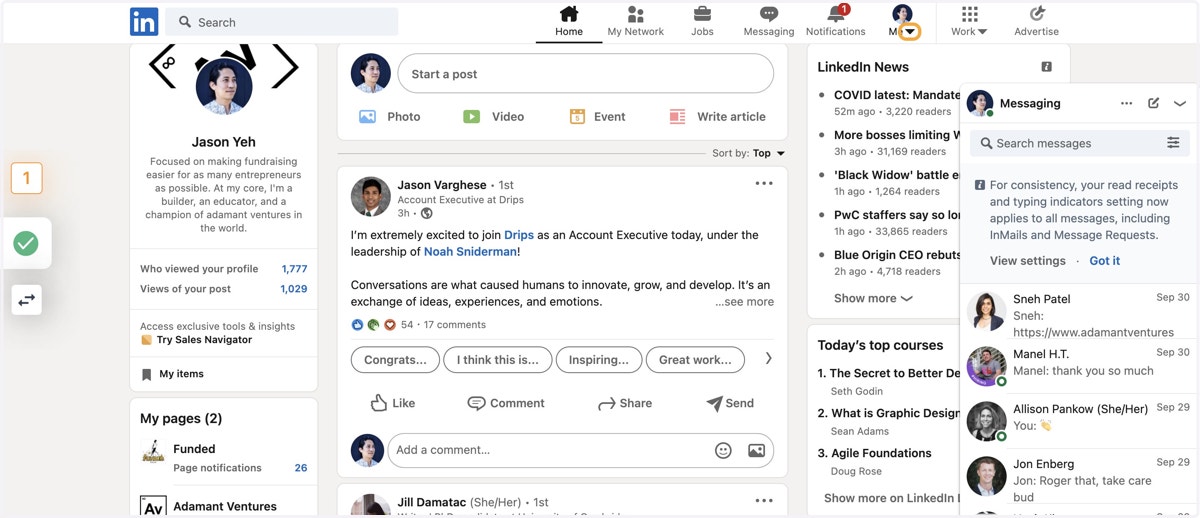Open emoji picker in comment box
The image size is (1200, 518).
pyautogui.click(x=723, y=450)
